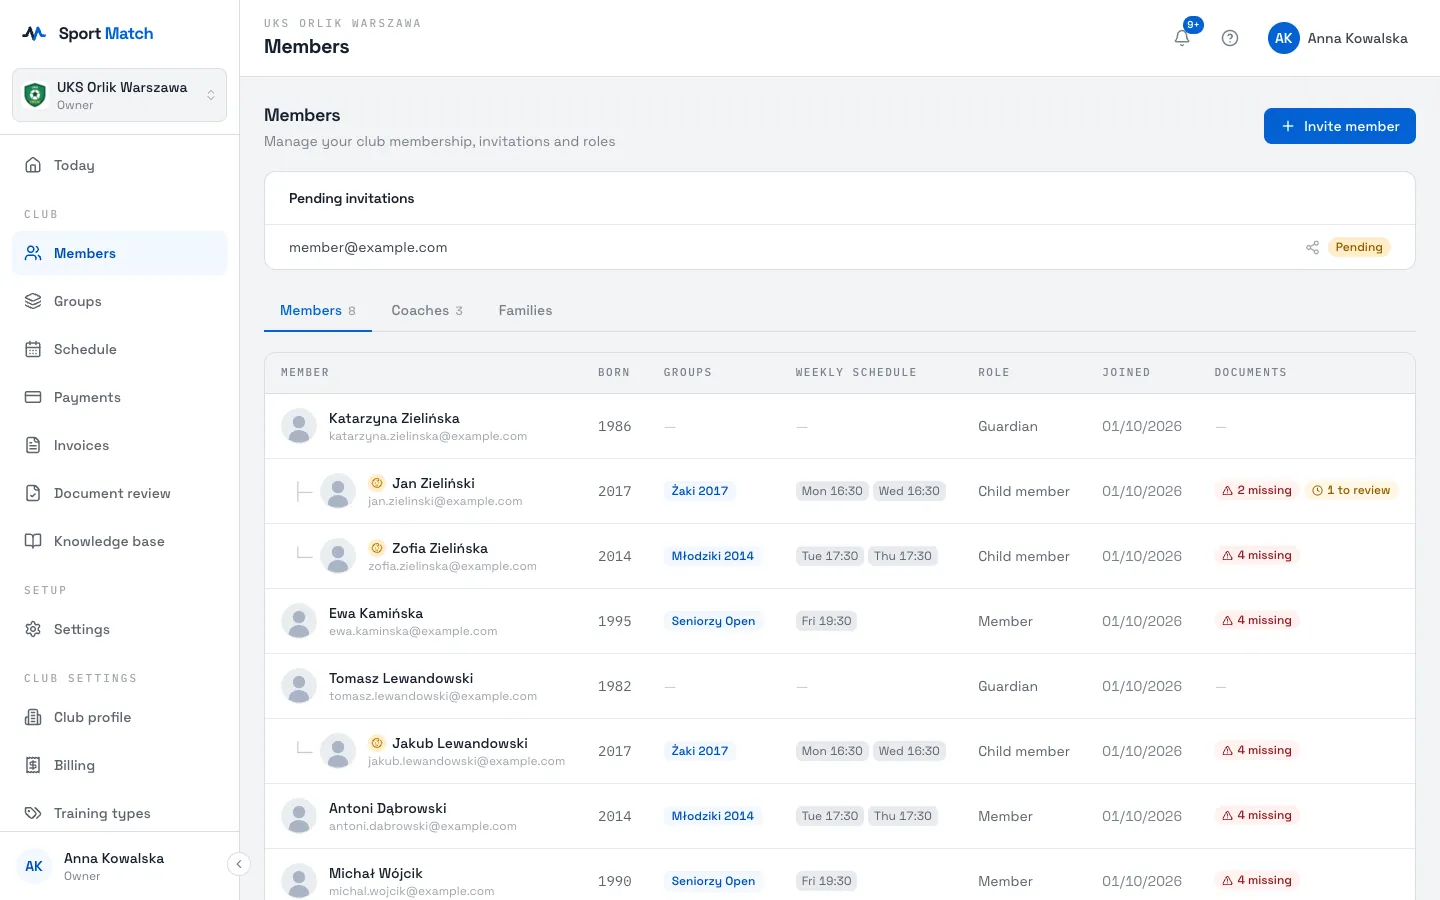Switch to the Coaches tab
The height and width of the screenshot is (900, 1440).
pos(427,310)
